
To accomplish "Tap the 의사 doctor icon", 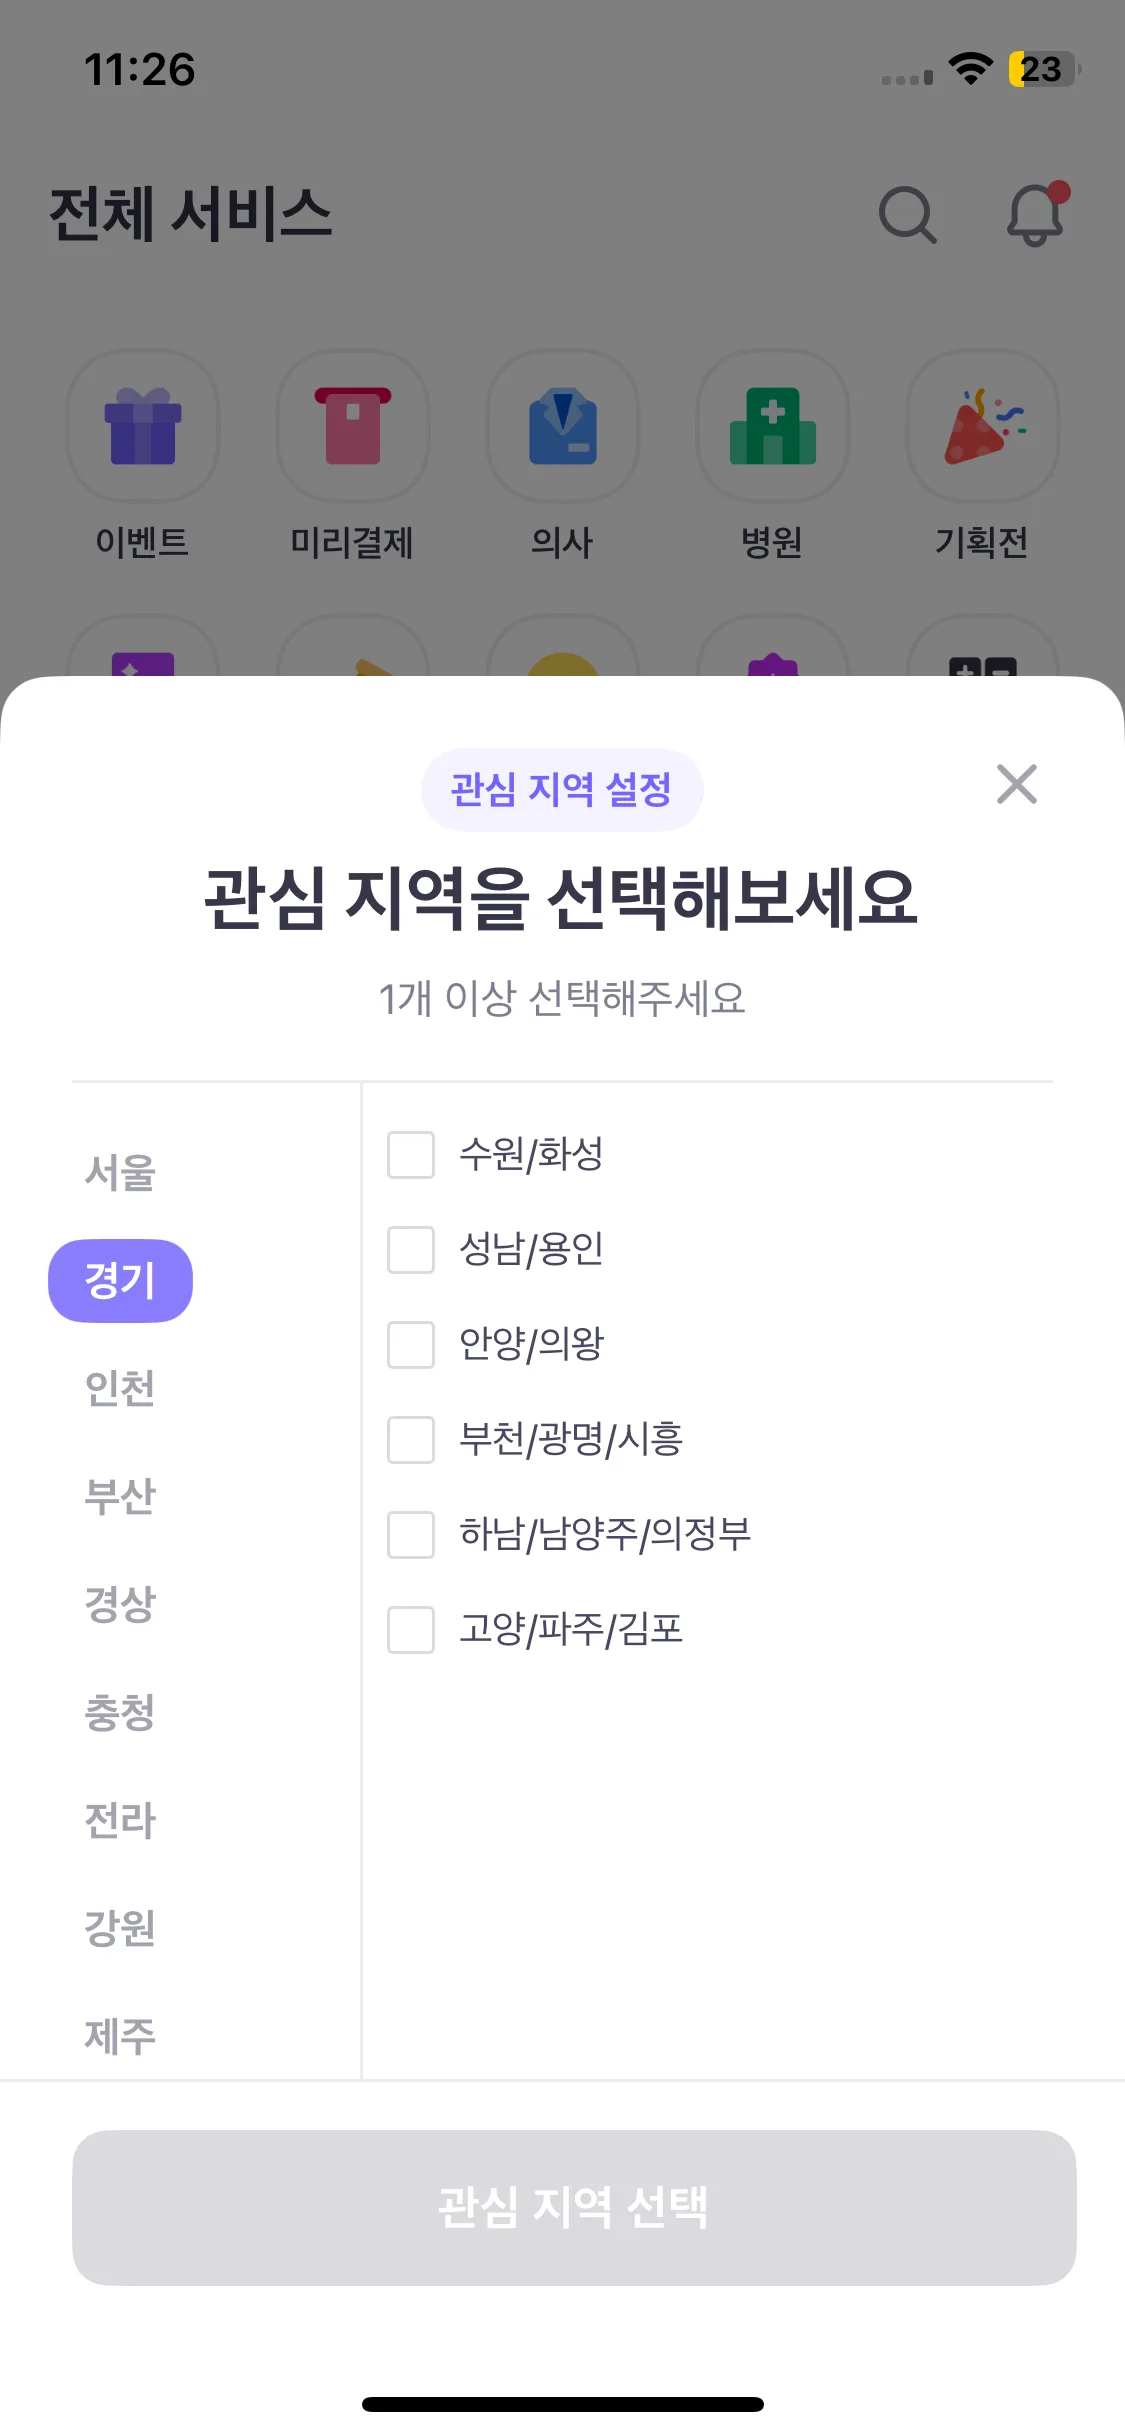I will pos(563,426).
